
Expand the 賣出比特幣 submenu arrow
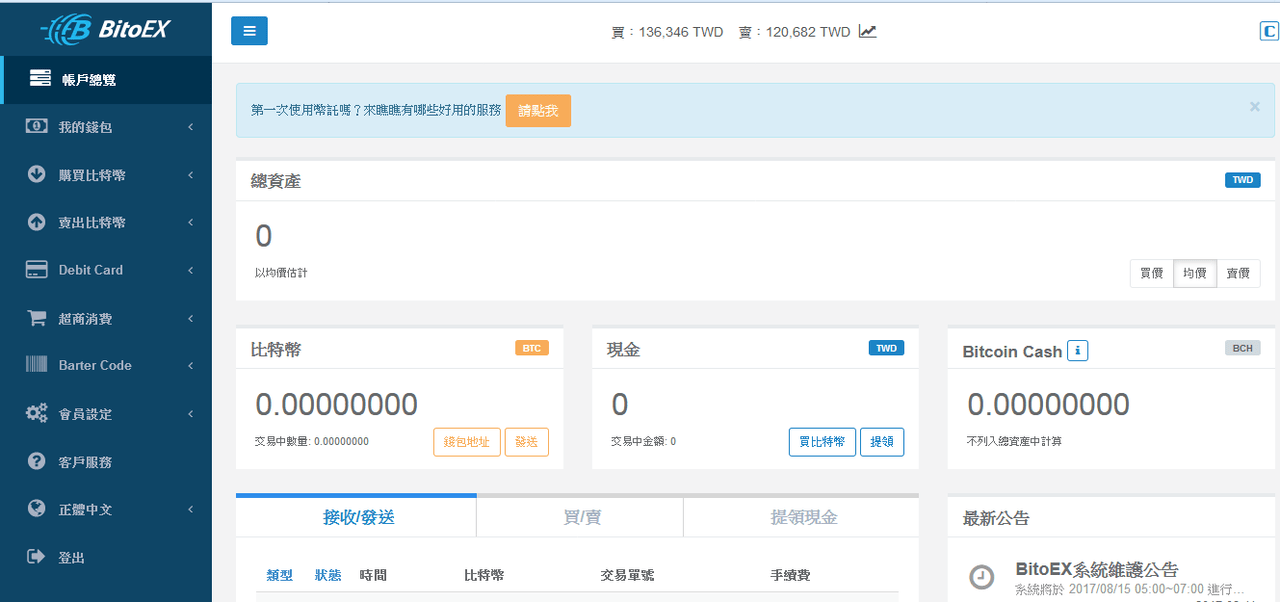[x=190, y=223]
